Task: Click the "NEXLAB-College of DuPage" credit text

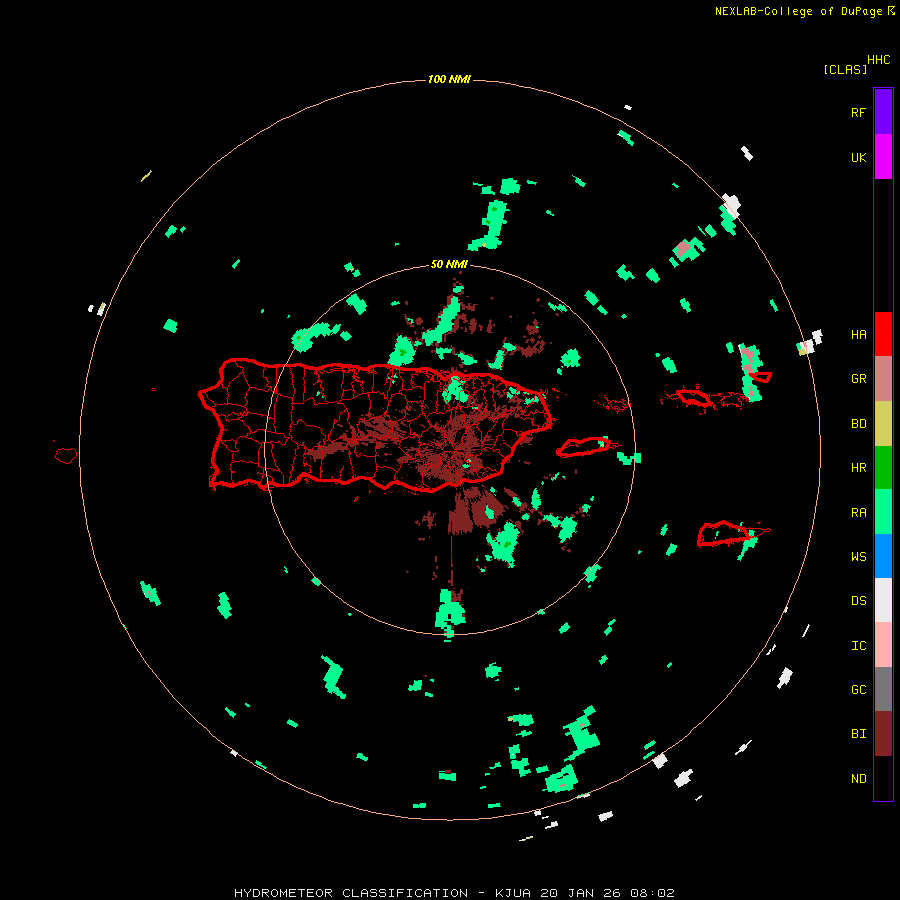Action: coord(798,11)
